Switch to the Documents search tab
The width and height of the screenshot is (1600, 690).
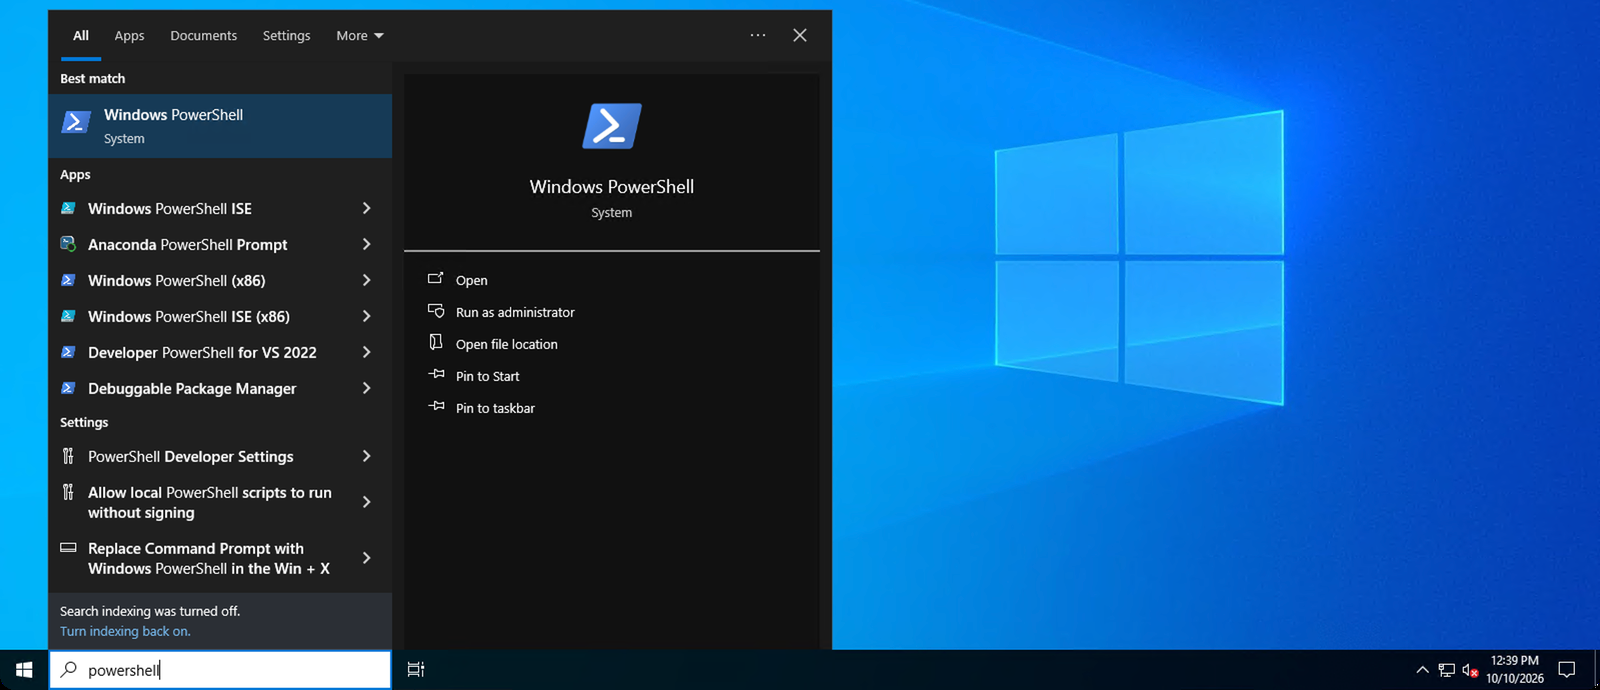[204, 35]
